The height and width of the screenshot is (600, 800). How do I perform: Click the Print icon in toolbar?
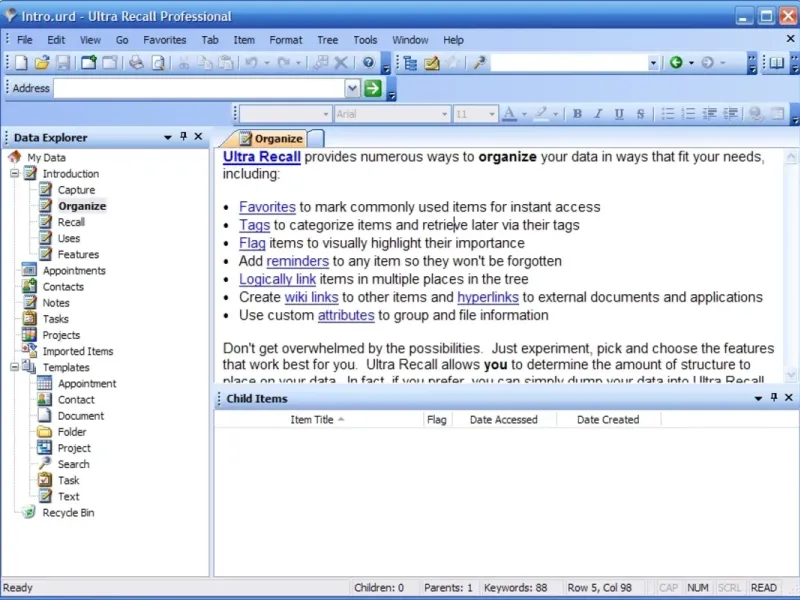click(x=136, y=63)
